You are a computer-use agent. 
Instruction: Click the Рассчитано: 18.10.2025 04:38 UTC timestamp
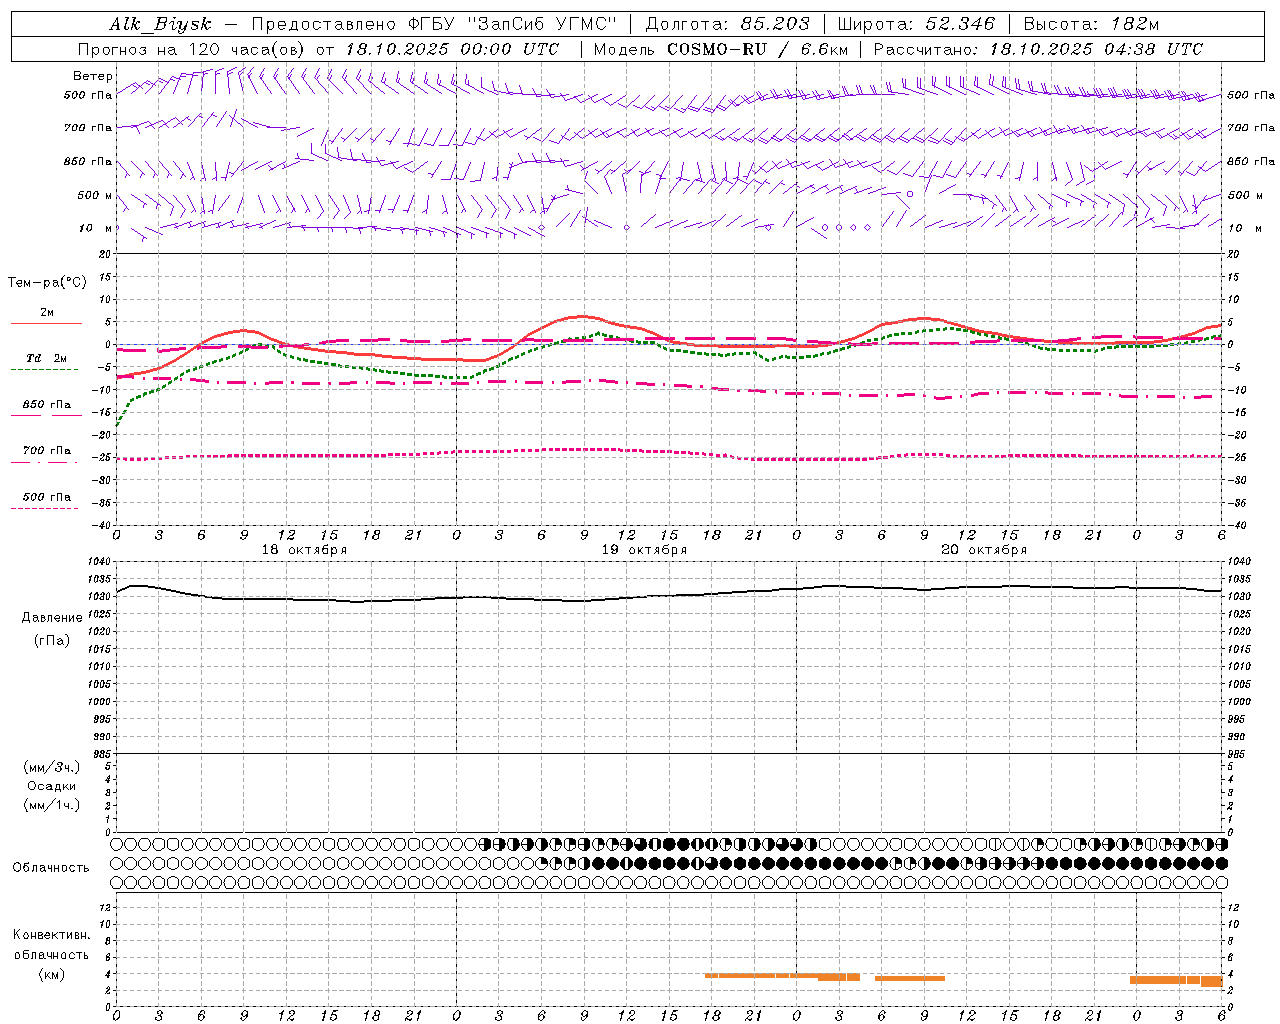[1038, 49]
